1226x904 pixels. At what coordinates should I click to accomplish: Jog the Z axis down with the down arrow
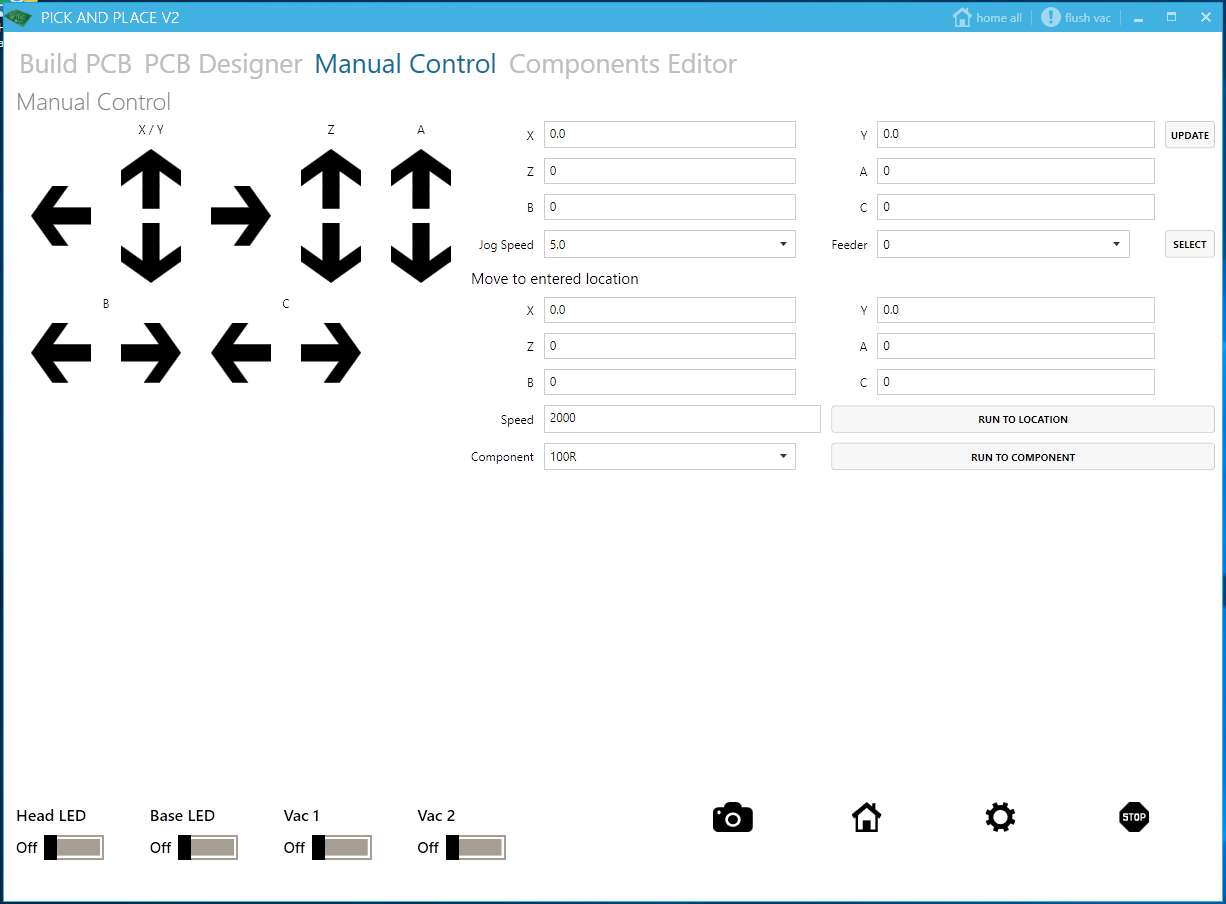tap(331, 255)
